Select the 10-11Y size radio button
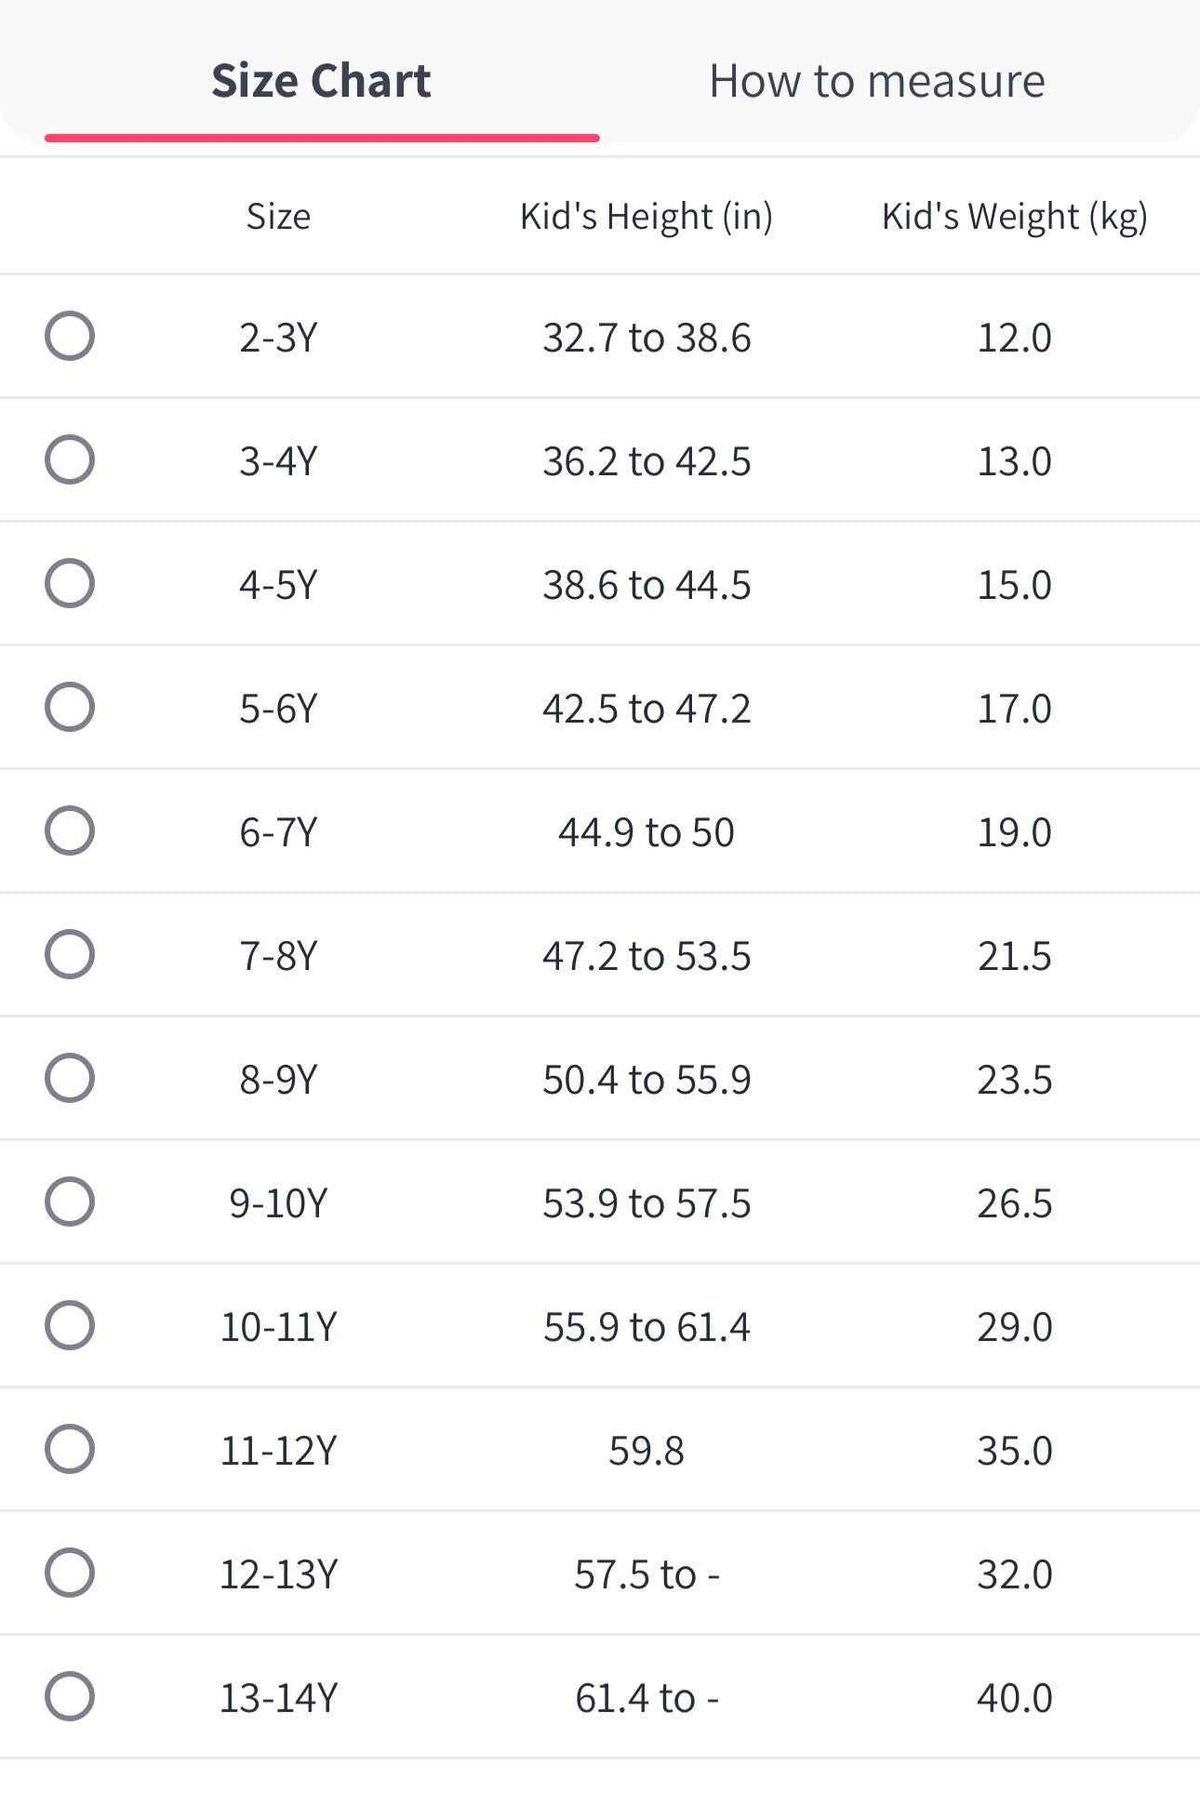Viewport: 1200px width, 1793px height. point(70,1325)
